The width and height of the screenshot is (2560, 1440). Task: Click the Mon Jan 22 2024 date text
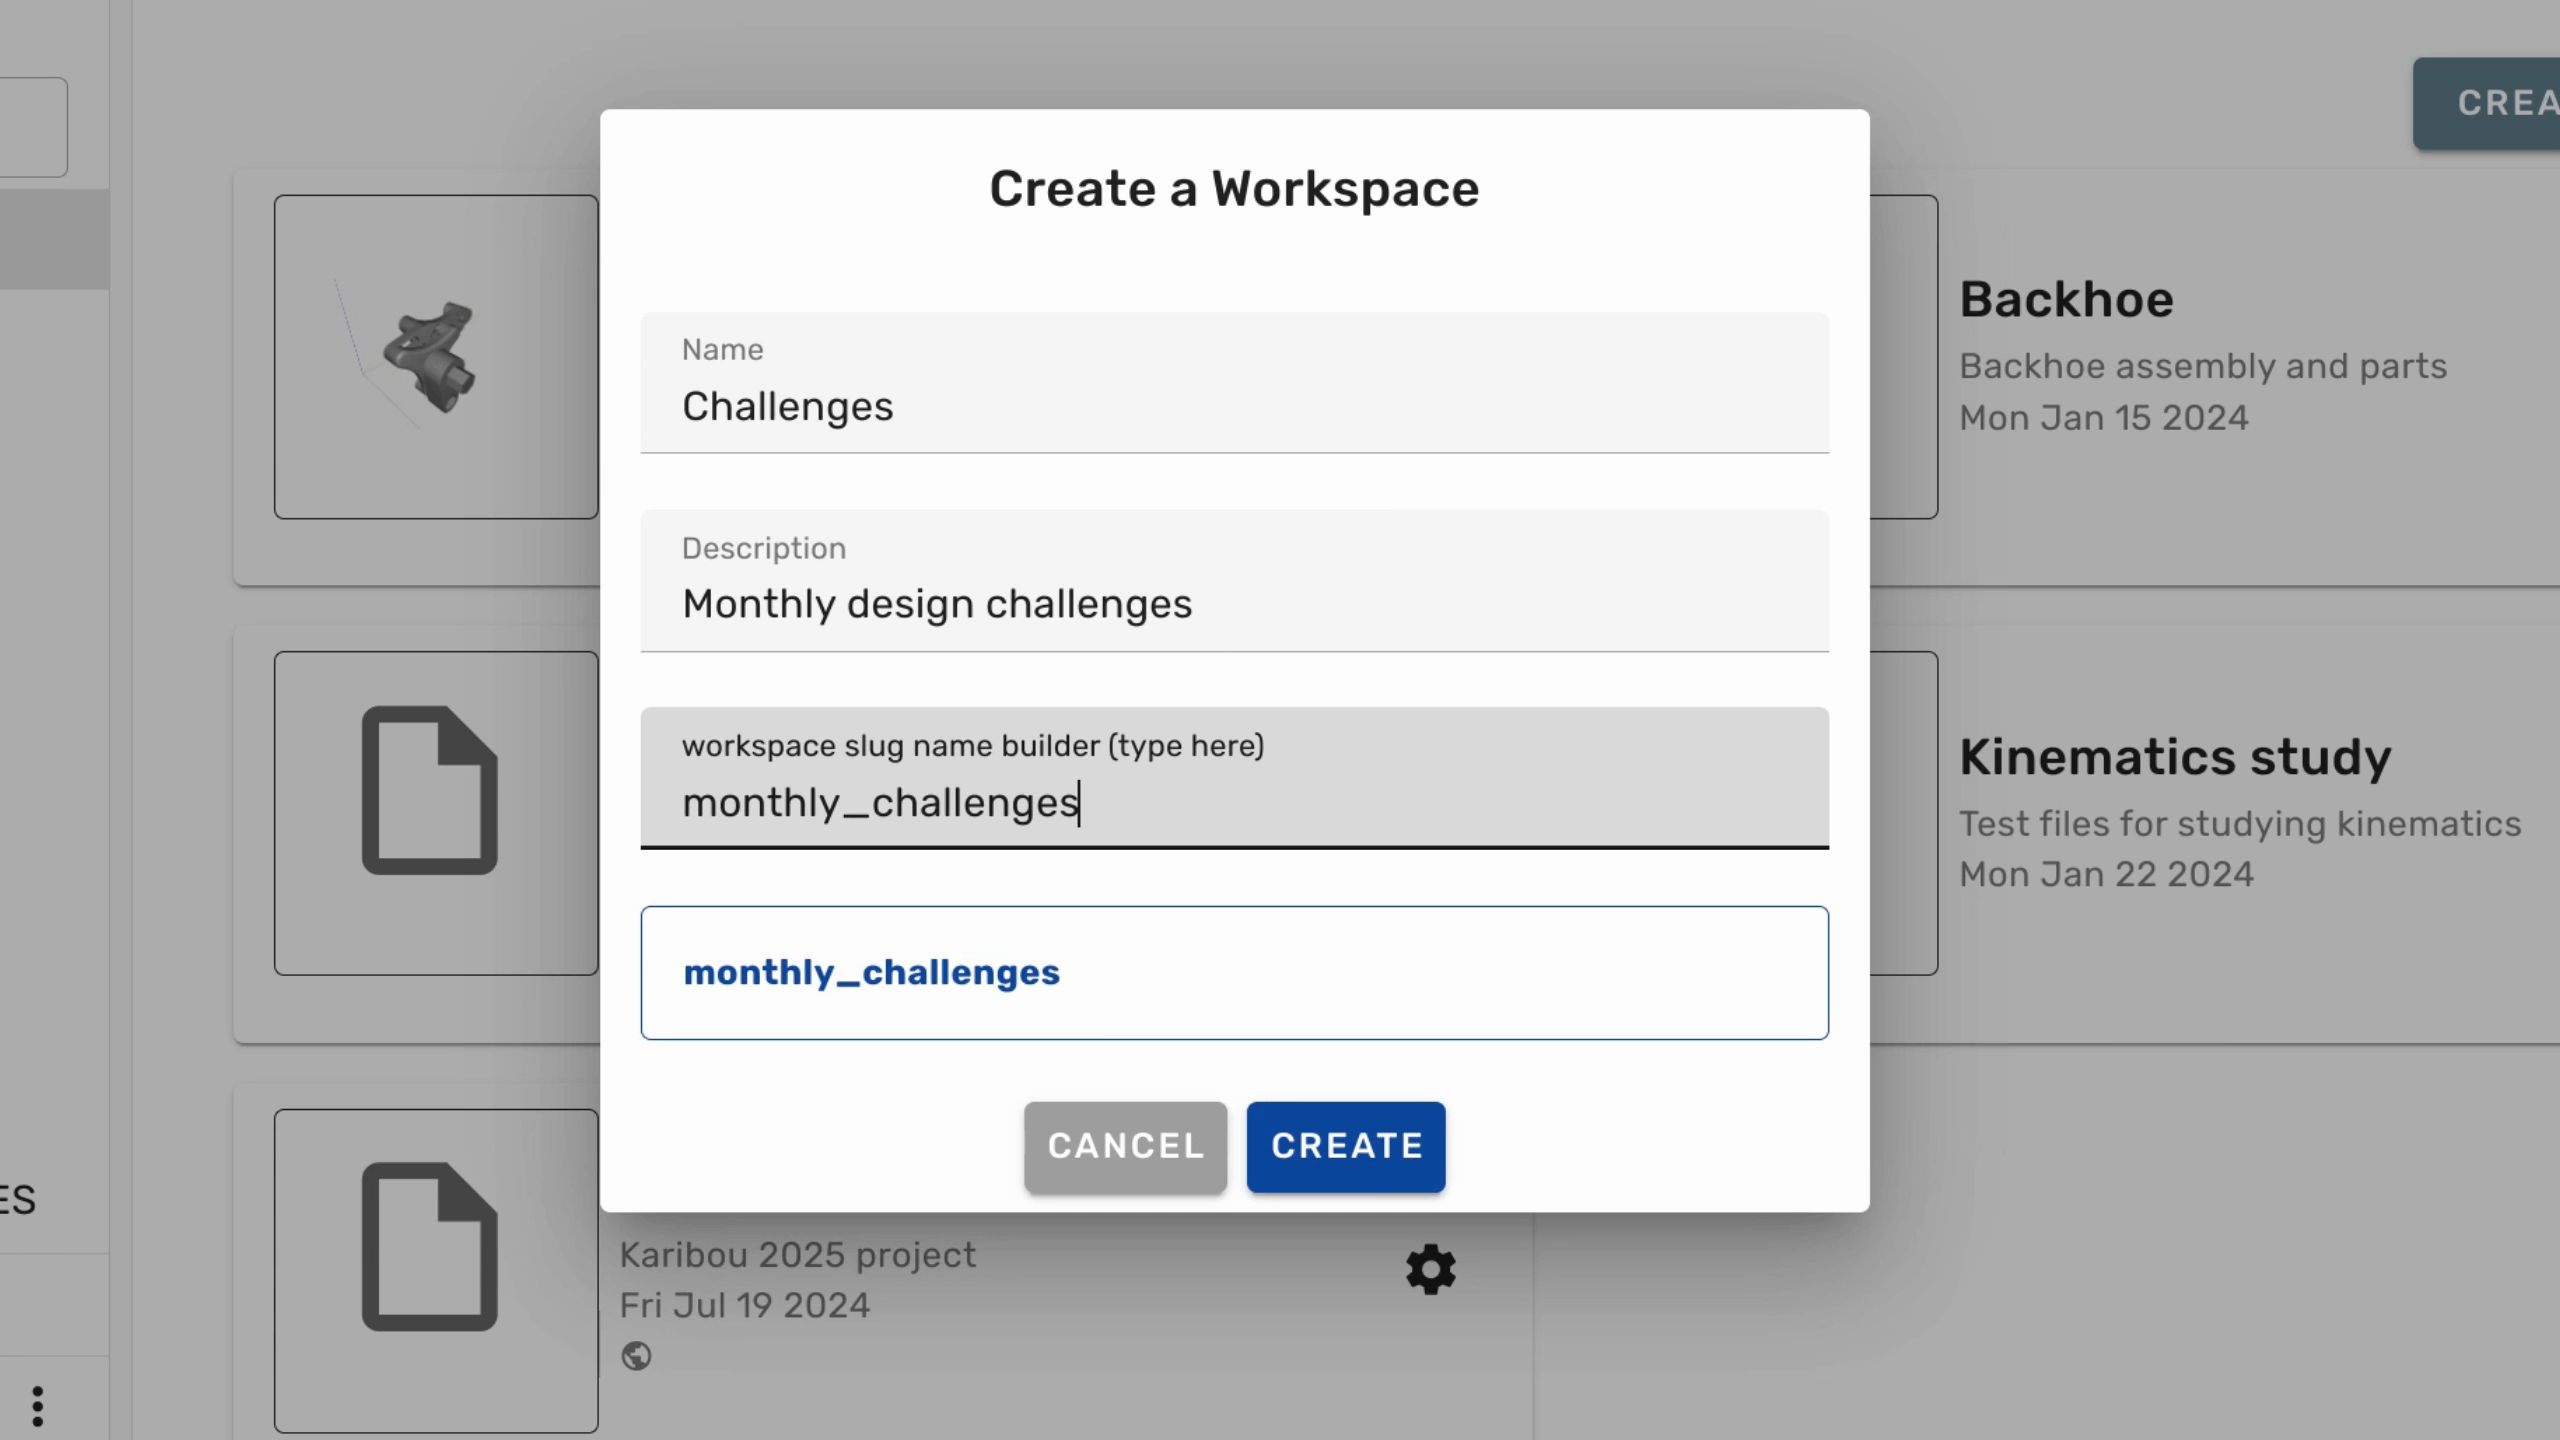click(x=2105, y=872)
